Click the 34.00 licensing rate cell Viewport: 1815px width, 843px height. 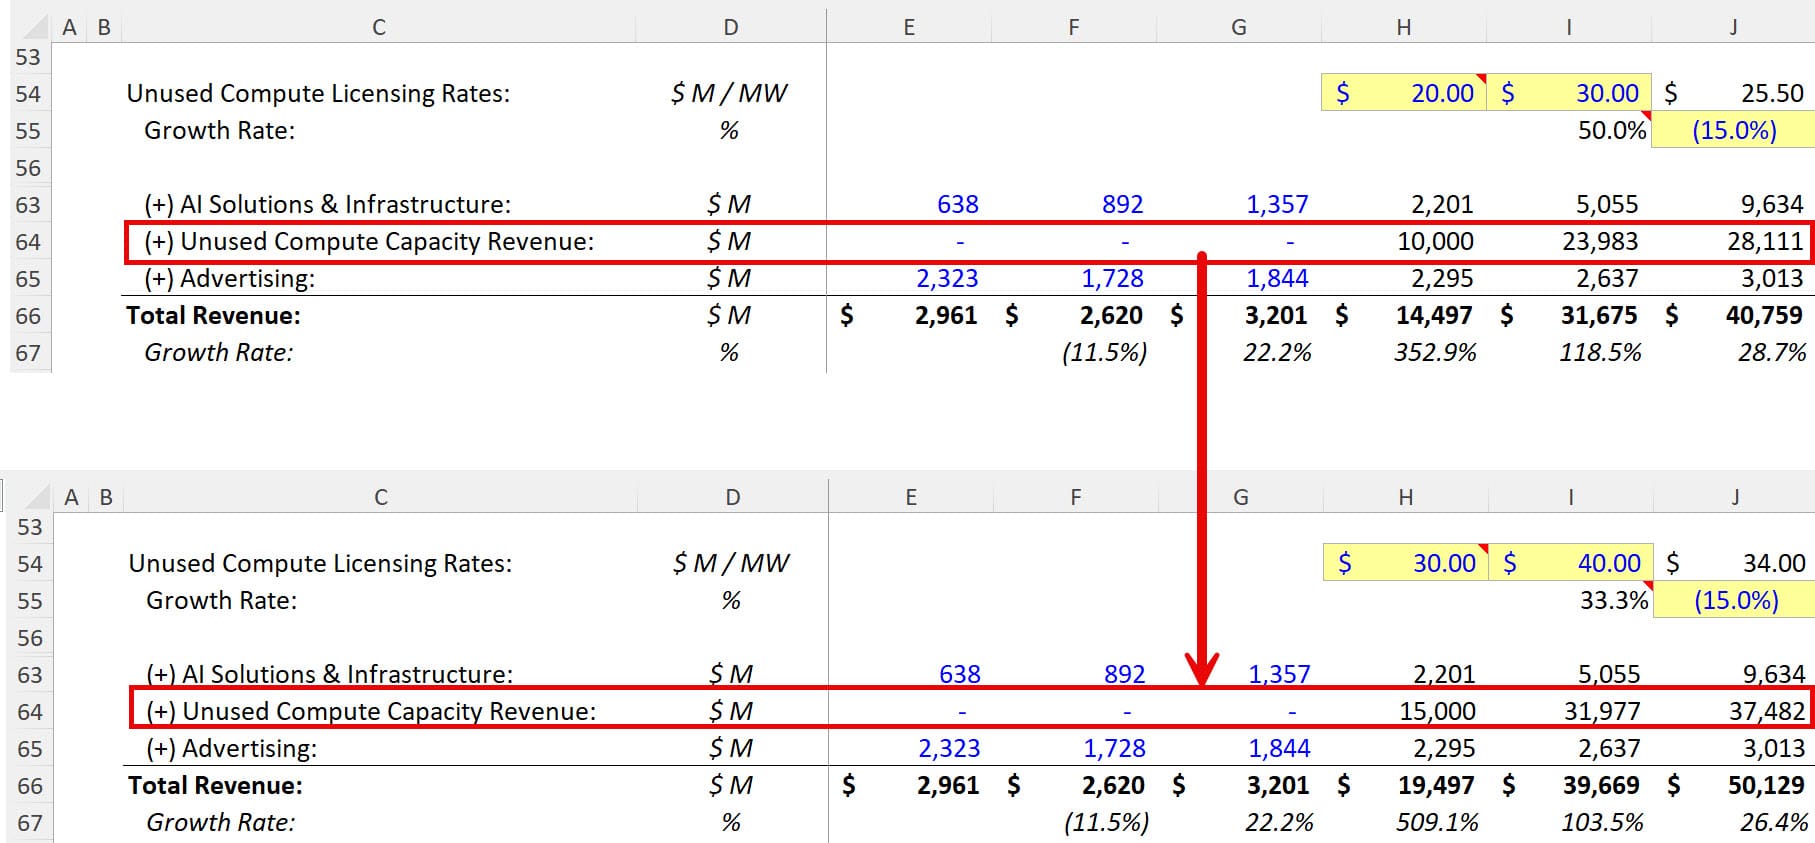pyautogui.click(x=1735, y=563)
